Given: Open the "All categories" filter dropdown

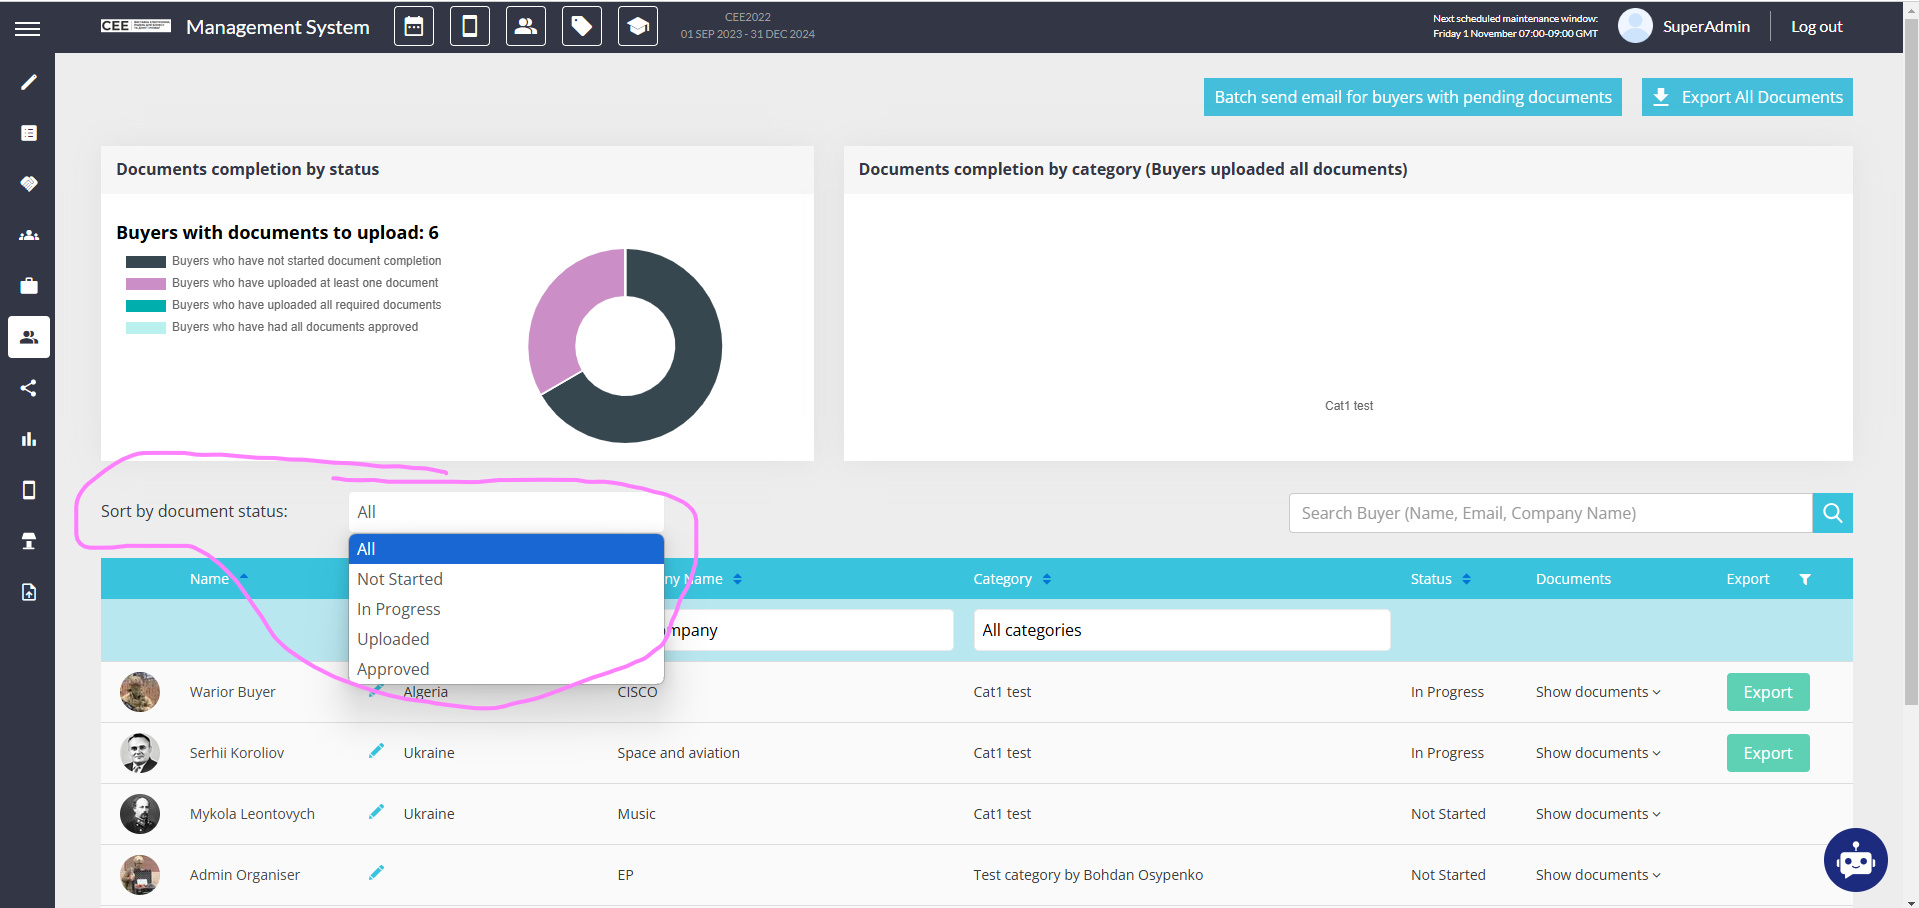Looking at the screenshot, I should [x=1181, y=630].
